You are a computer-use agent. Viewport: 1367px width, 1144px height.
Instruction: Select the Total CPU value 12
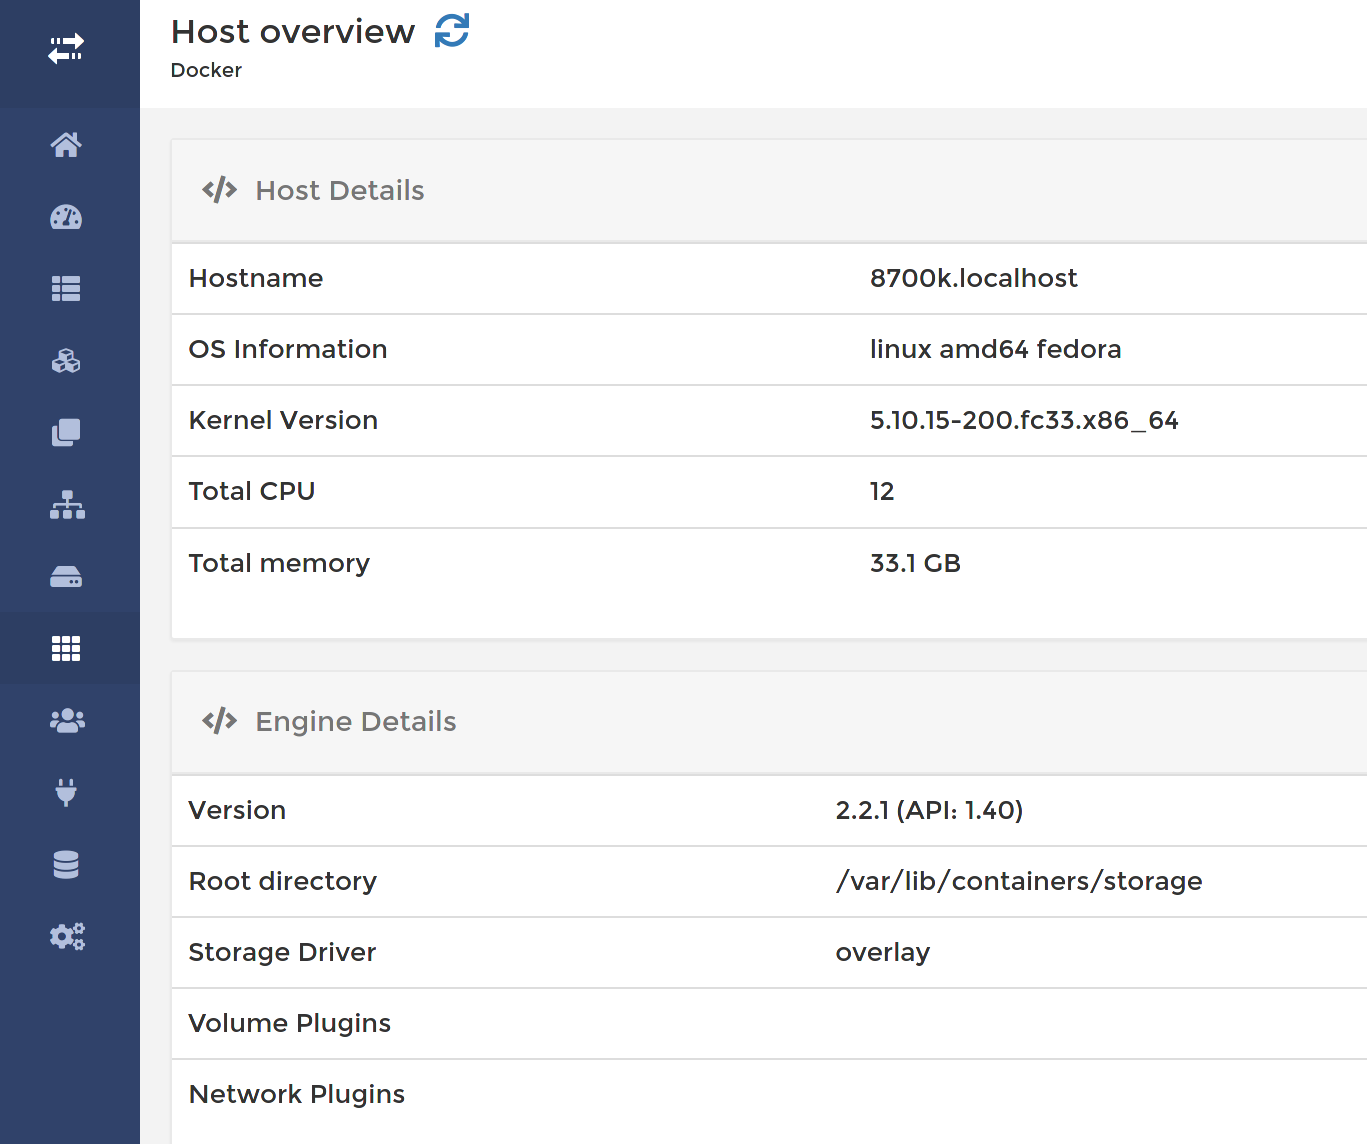pyautogui.click(x=882, y=491)
